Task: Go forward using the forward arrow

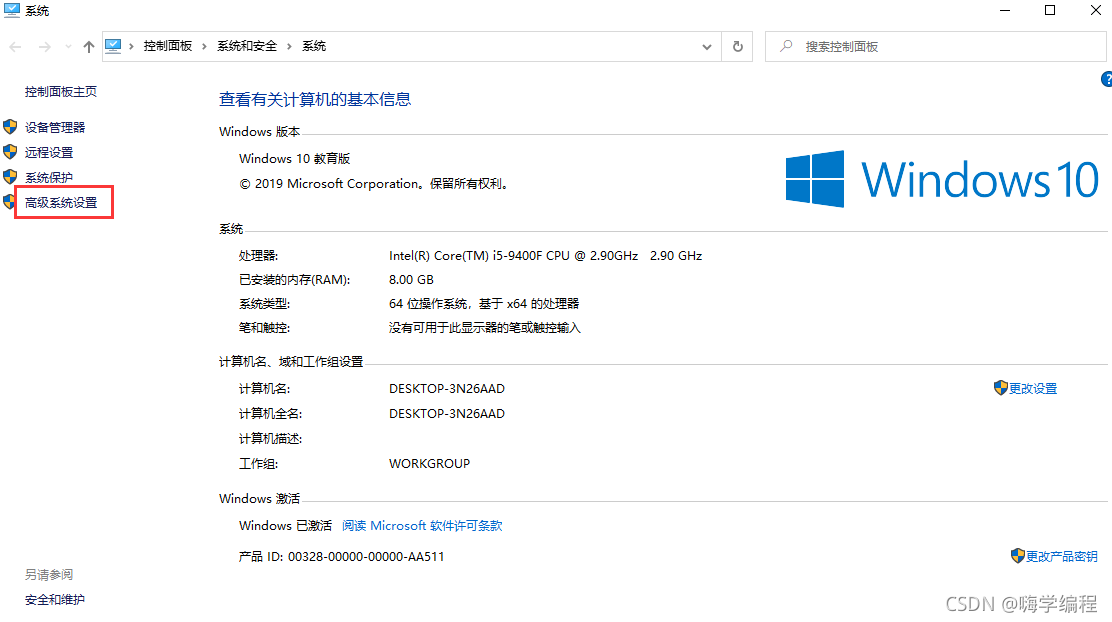Action: (x=44, y=47)
